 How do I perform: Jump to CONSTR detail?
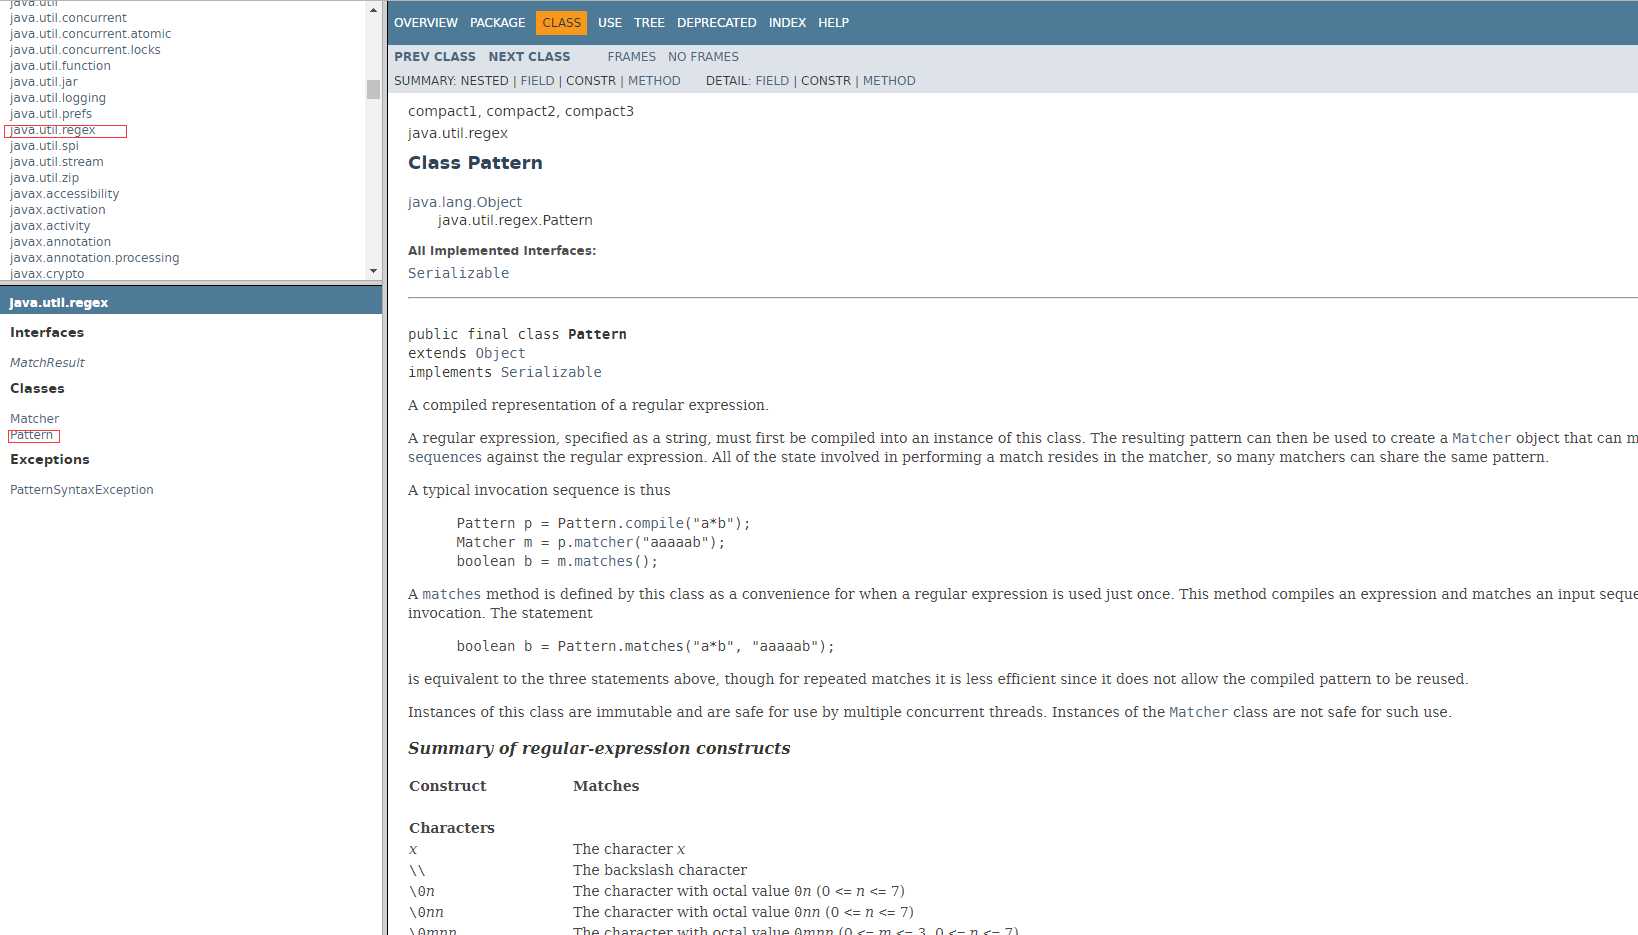pyautogui.click(x=826, y=81)
